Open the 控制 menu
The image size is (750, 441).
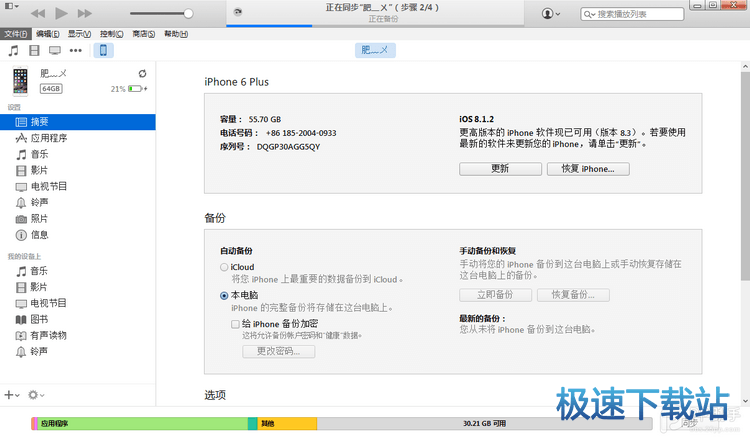click(111, 34)
